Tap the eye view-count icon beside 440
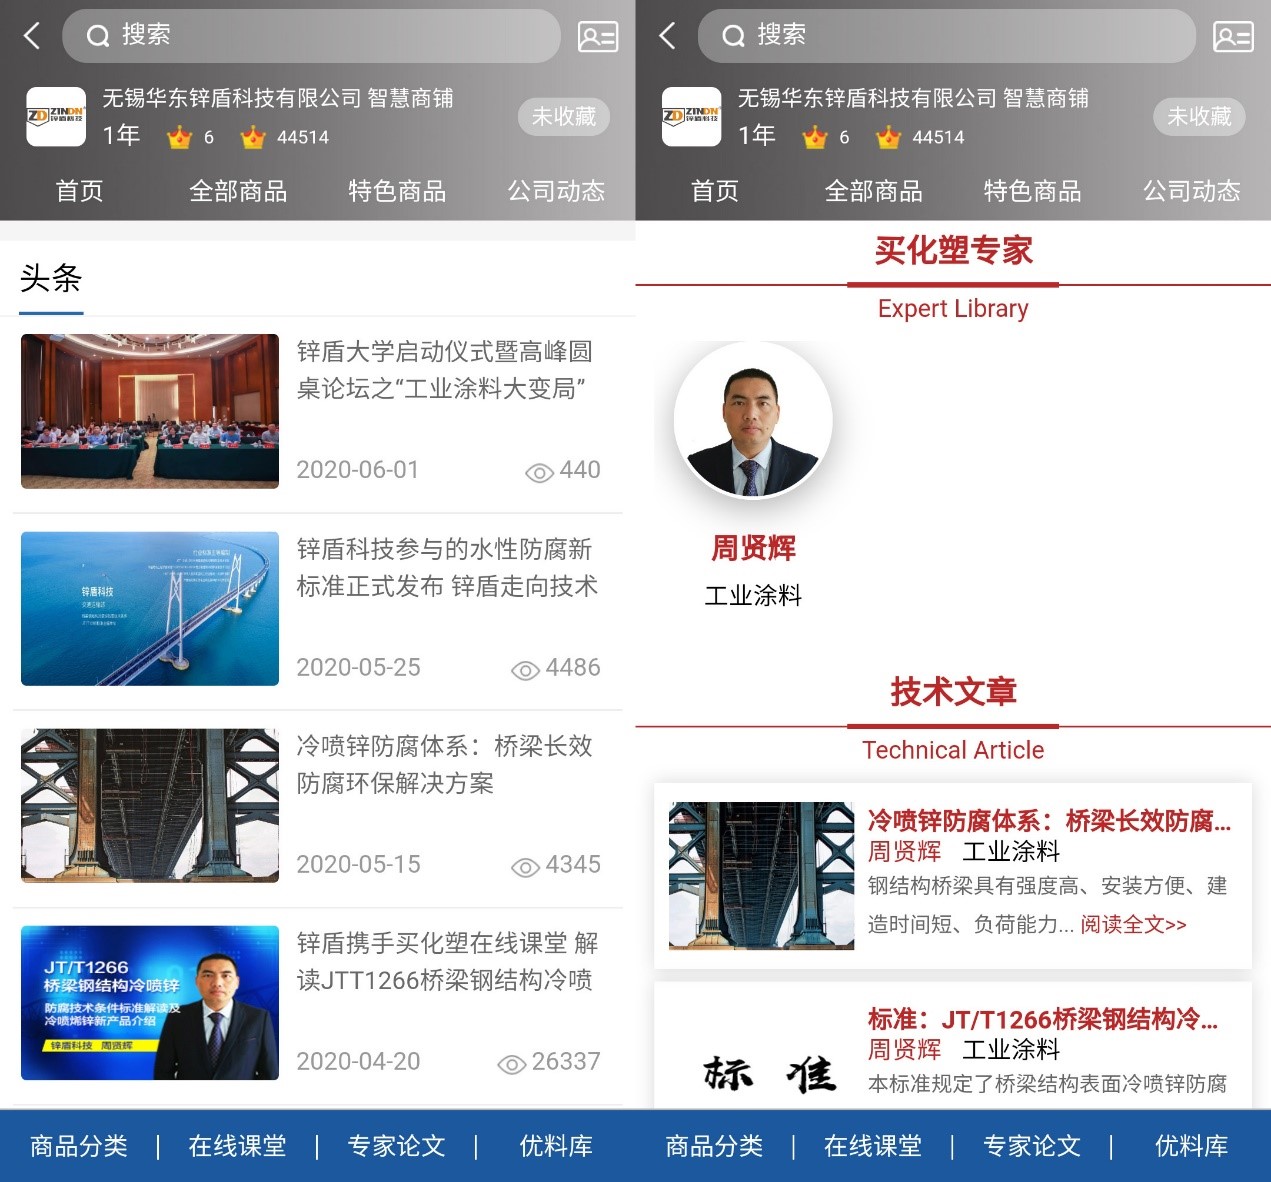1271x1182 pixels. point(540,473)
